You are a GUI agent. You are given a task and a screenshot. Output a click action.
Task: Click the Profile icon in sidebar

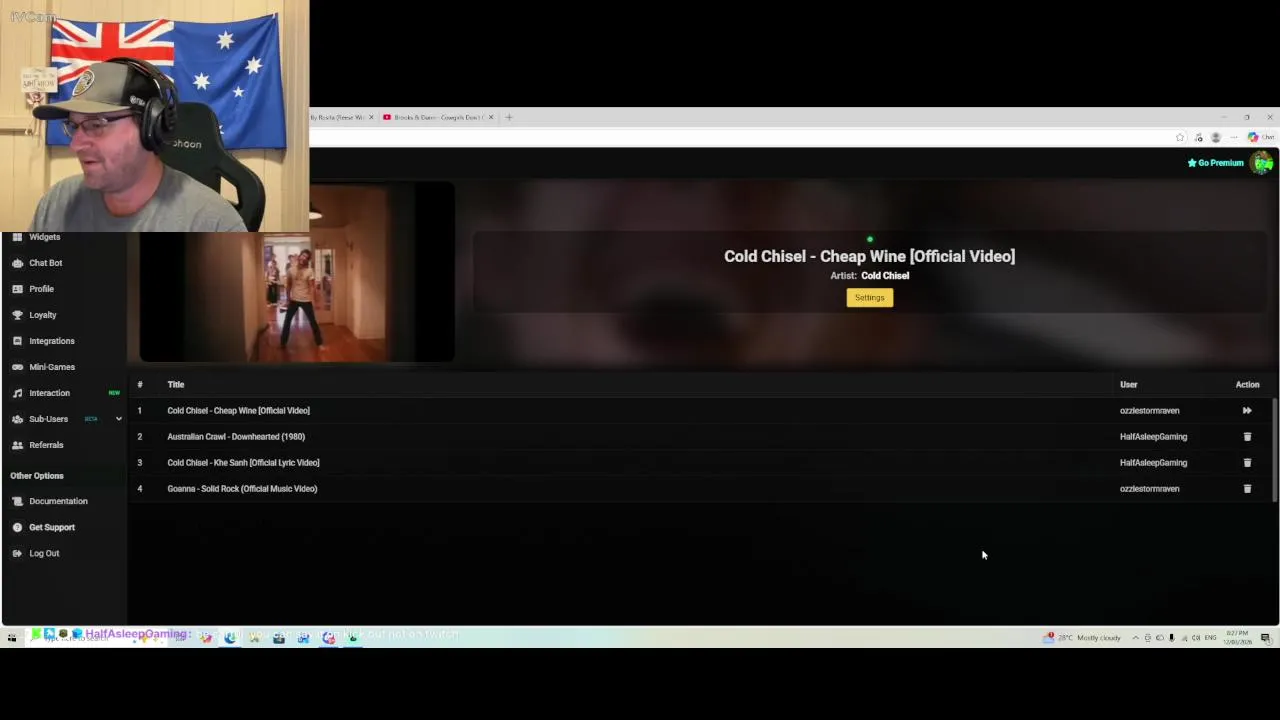pyautogui.click(x=17, y=289)
